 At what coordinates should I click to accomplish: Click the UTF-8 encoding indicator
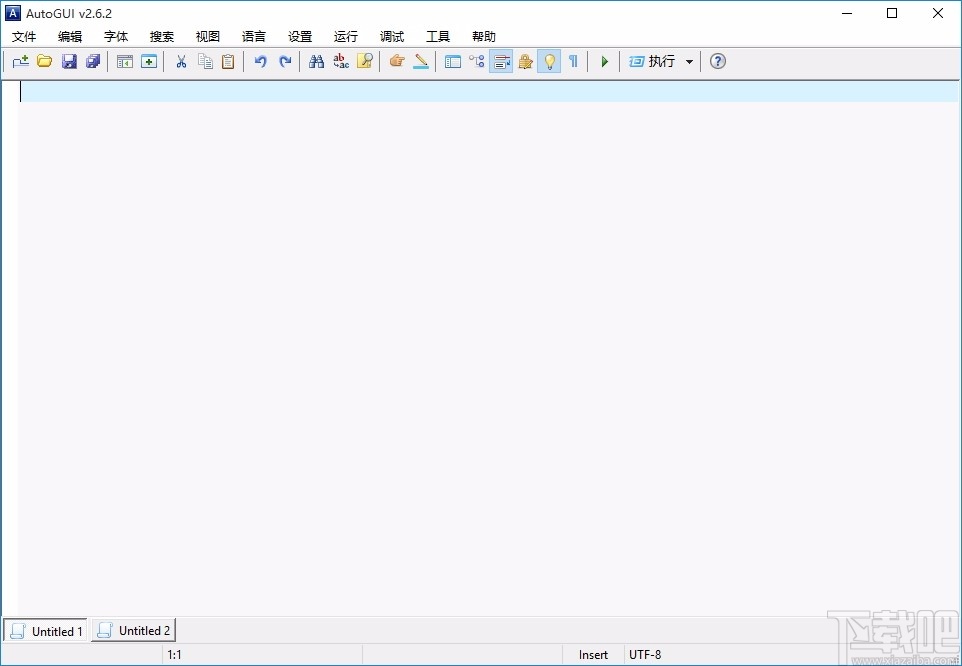pyautogui.click(x=645, y=654)
